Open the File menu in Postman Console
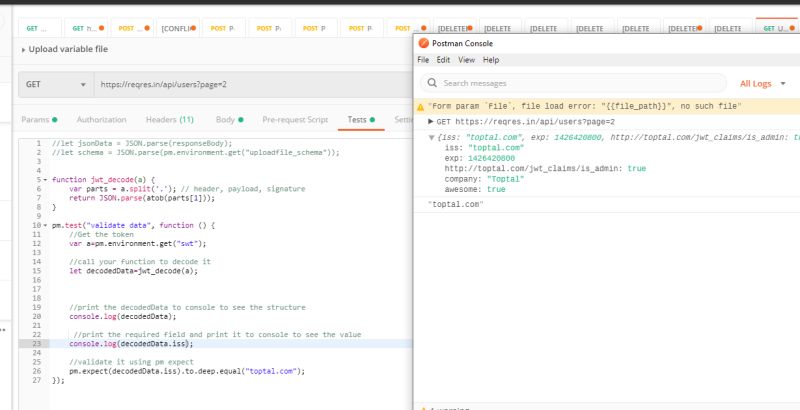The height and width of the screenshot is (410, 800). coord(423,60)
